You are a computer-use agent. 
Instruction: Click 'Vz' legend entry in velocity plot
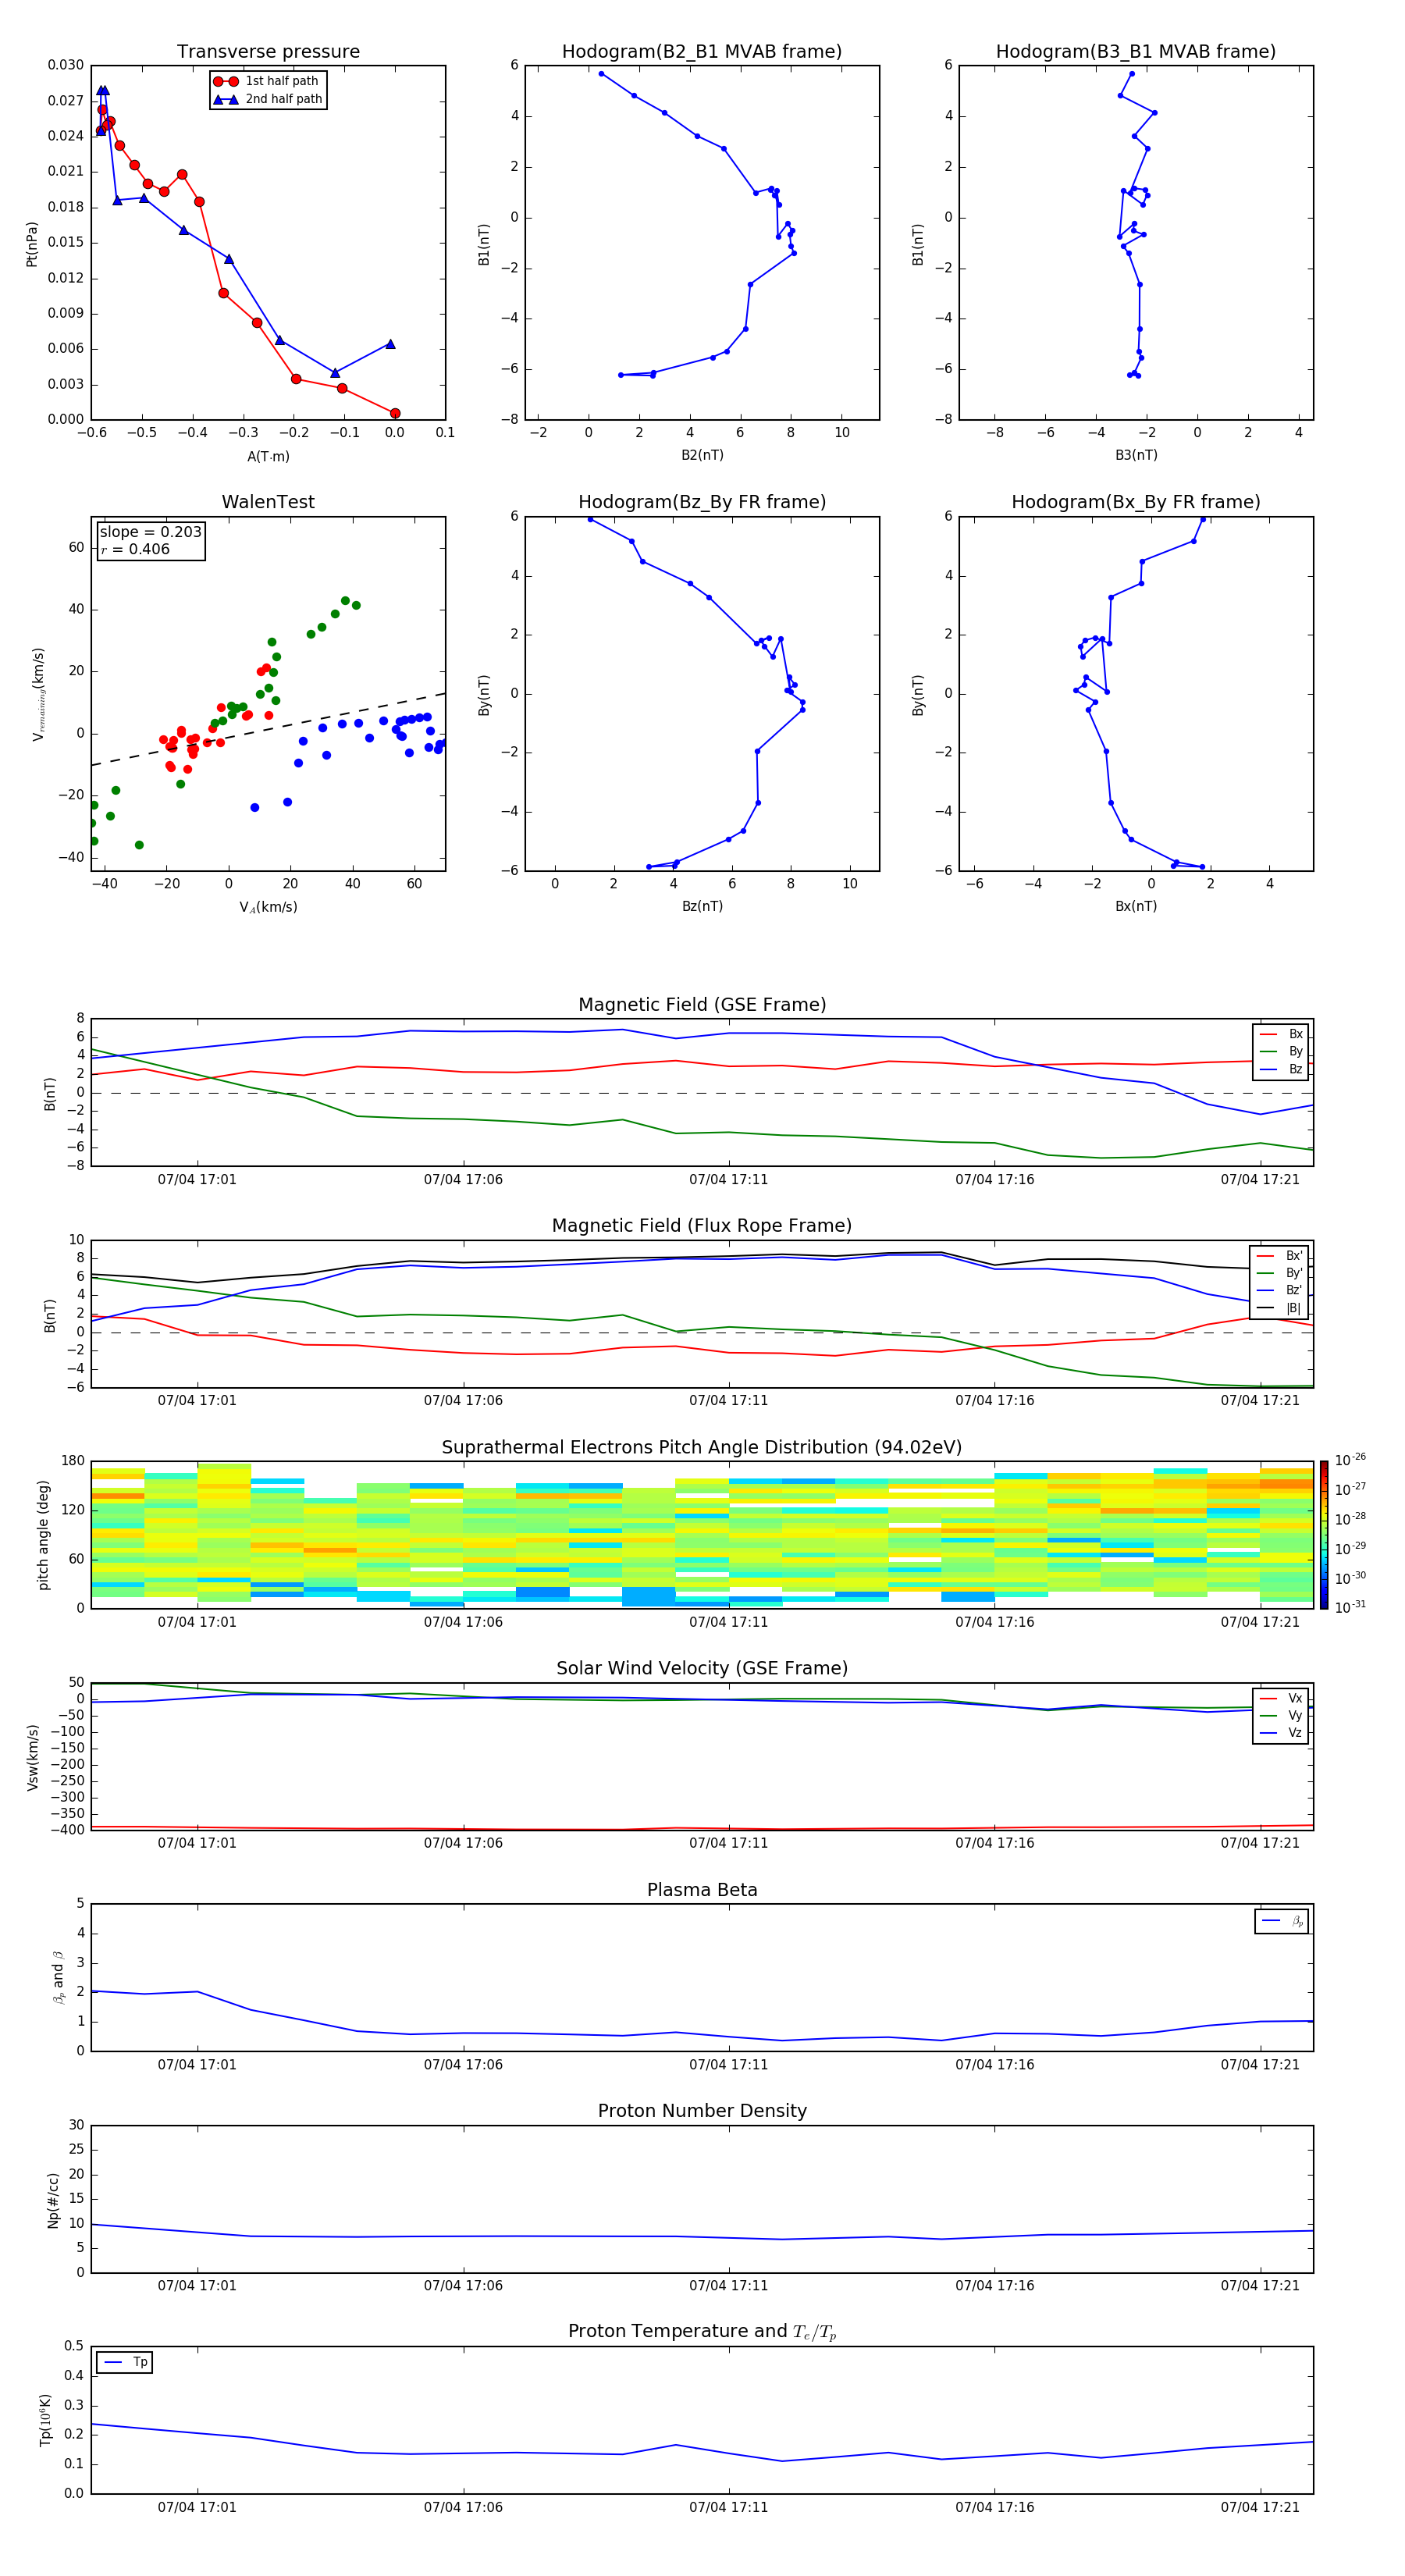[x=1281, y=1733]
